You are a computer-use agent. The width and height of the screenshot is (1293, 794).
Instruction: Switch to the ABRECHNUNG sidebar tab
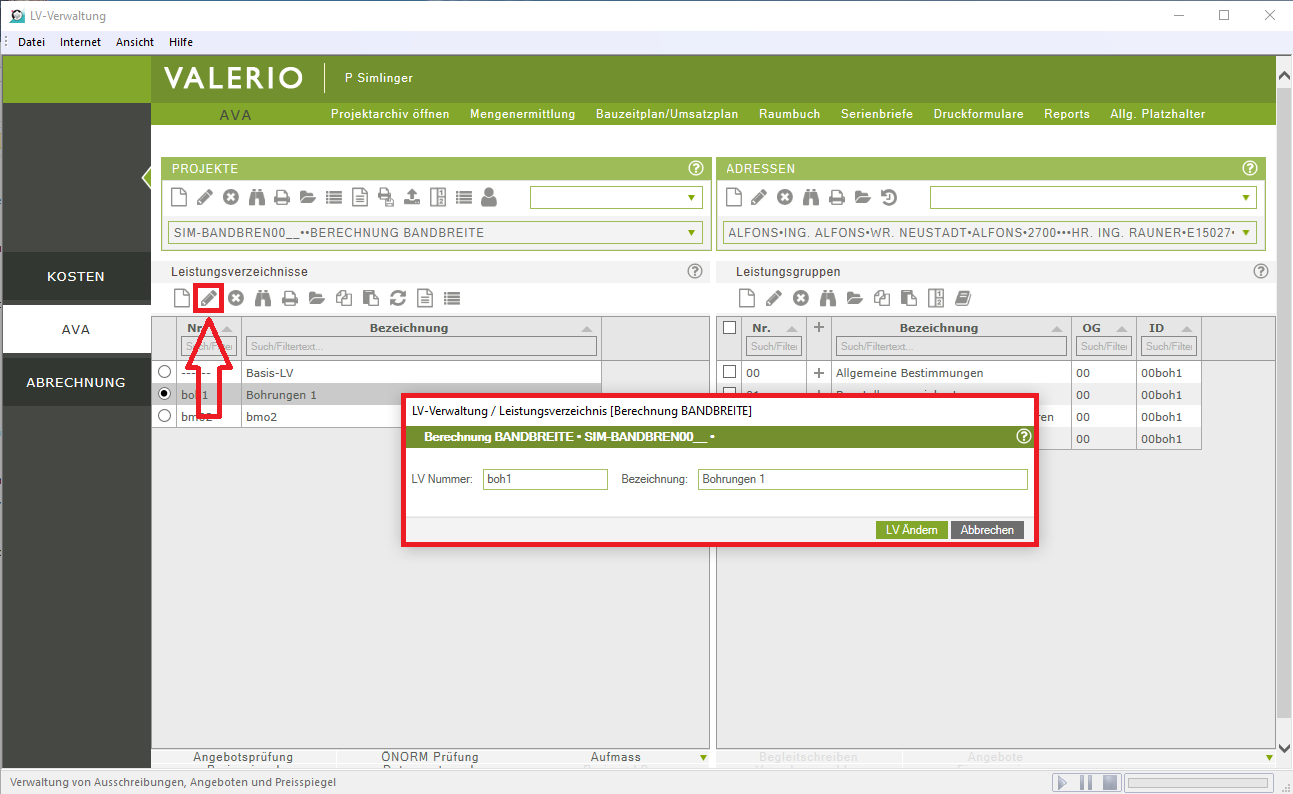(76, 382)
